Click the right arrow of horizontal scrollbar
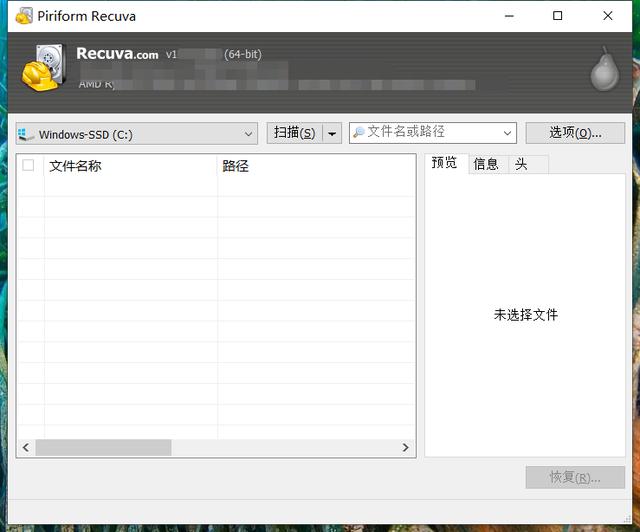This screenshot has height=532, width=640. (x=406, y=448)
